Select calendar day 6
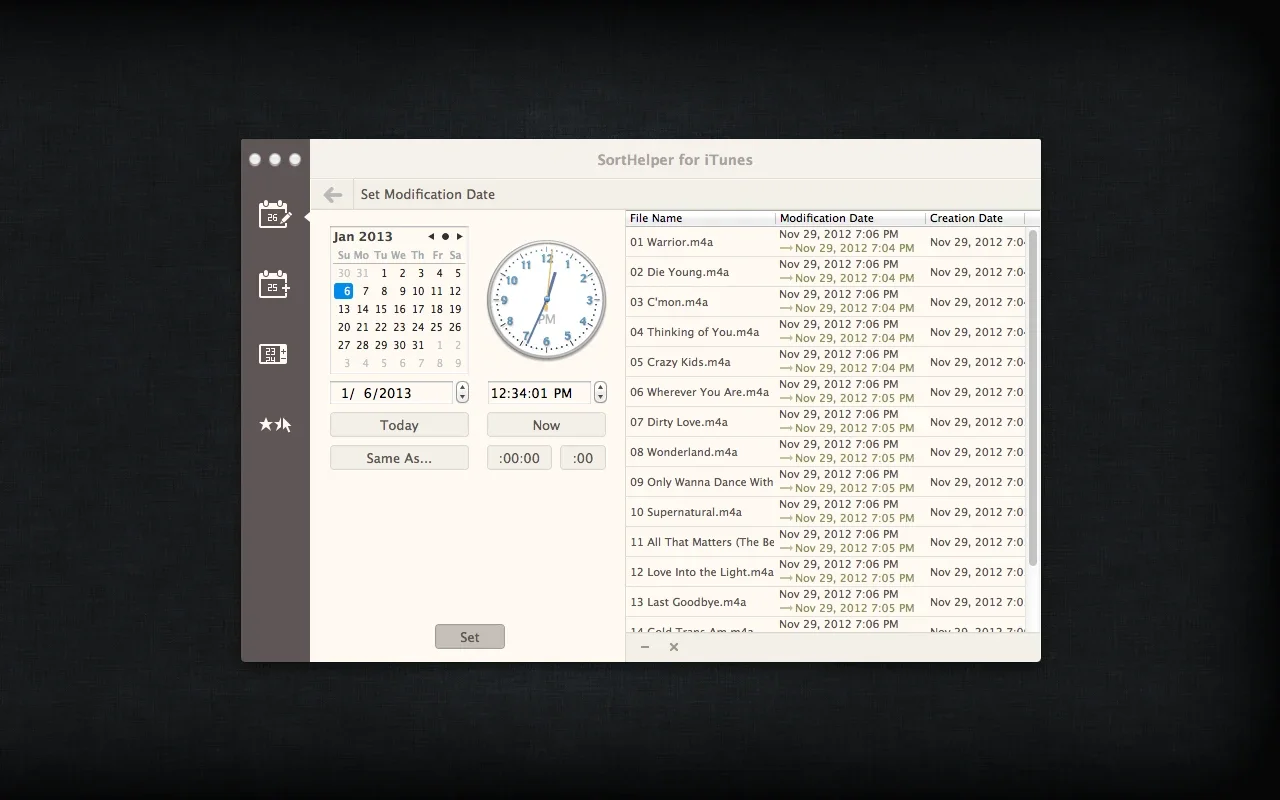The image size is (1280, 800). tap(344, 291)
